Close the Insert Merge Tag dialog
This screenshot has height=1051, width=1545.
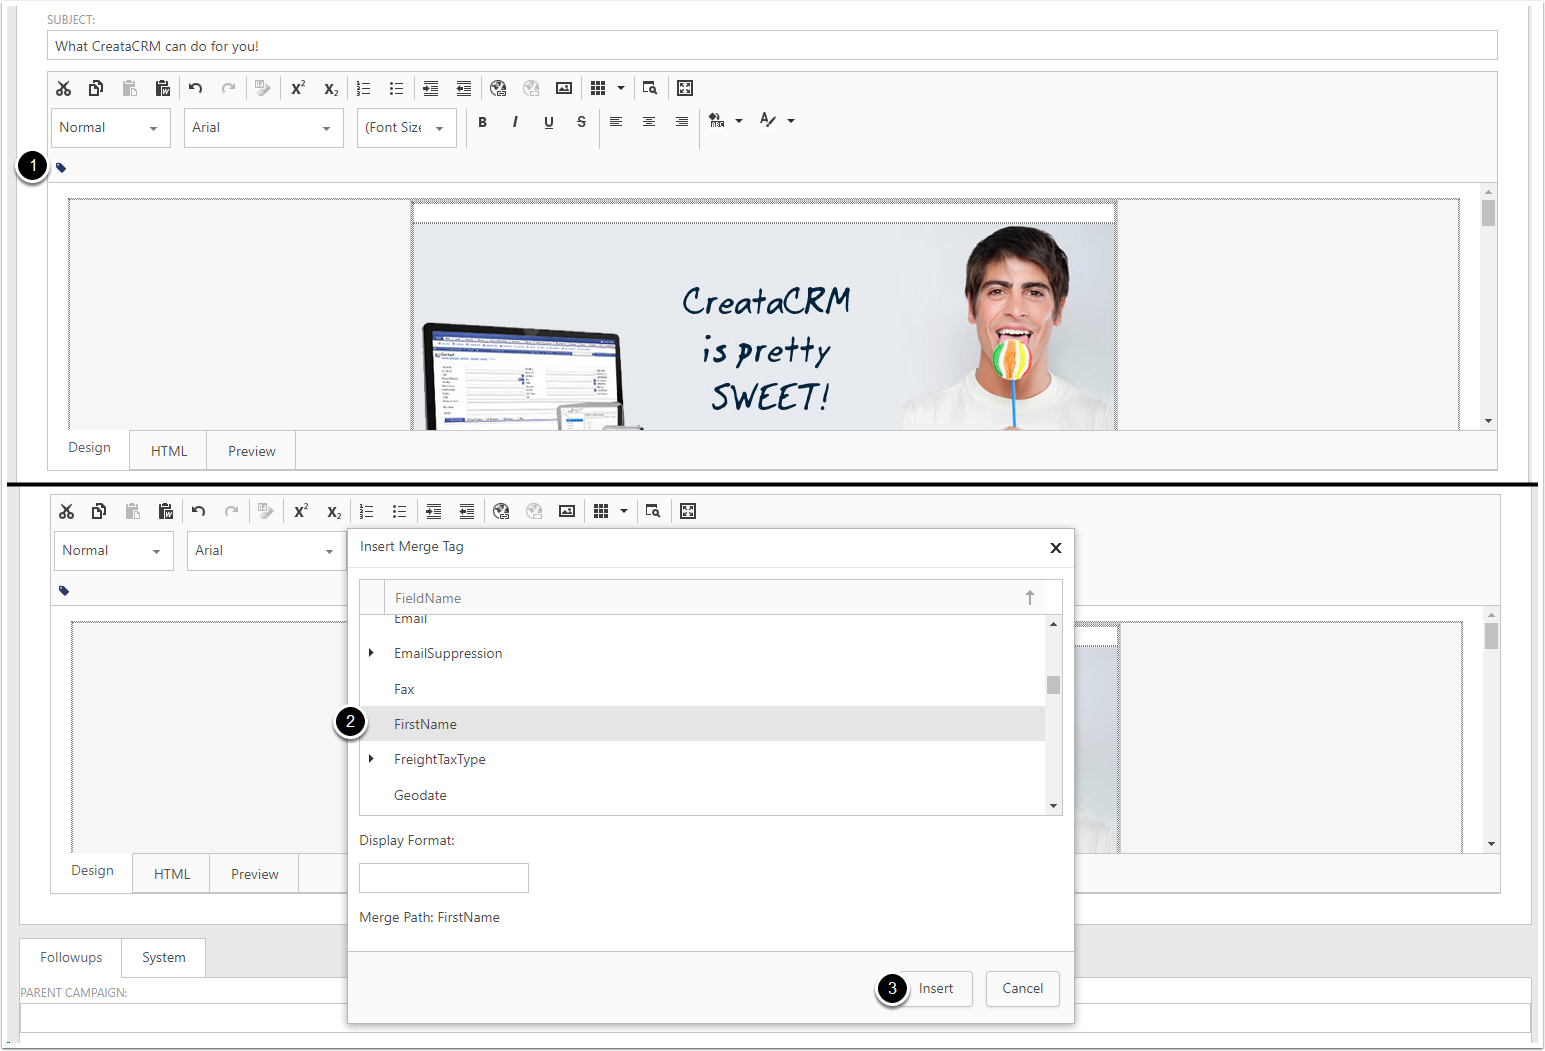[x=1056, y=548]
